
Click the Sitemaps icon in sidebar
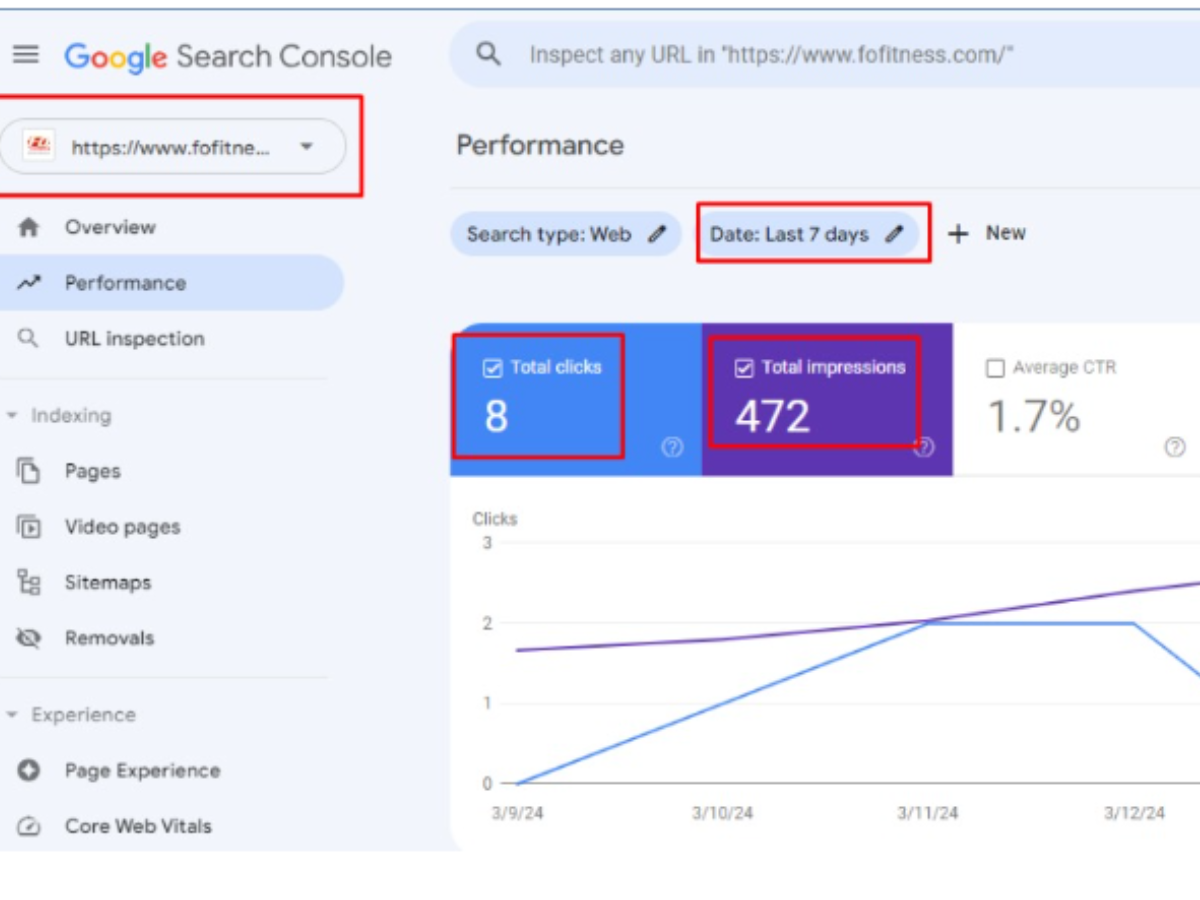(x=29, y=582)
